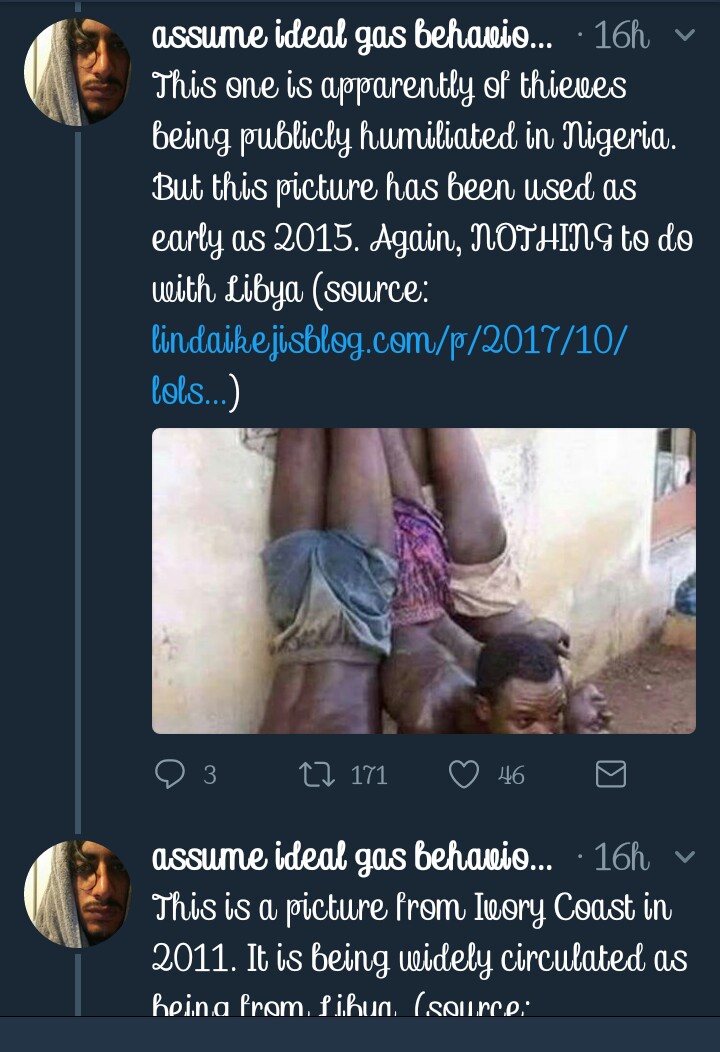Screen dimensions: 720x1052
Task: Open the profile picture on the Nigeria tweet
Action: (x=77, y=71)
